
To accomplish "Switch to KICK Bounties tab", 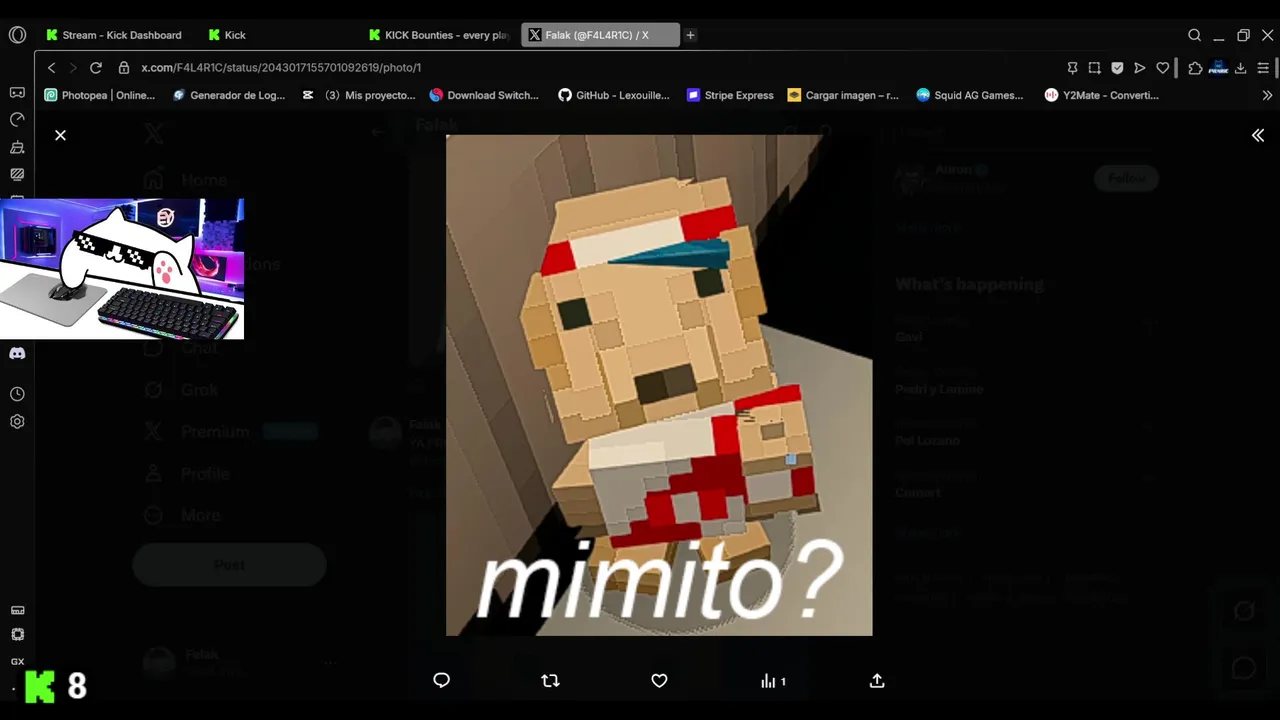I will click(x=440, y=35).
